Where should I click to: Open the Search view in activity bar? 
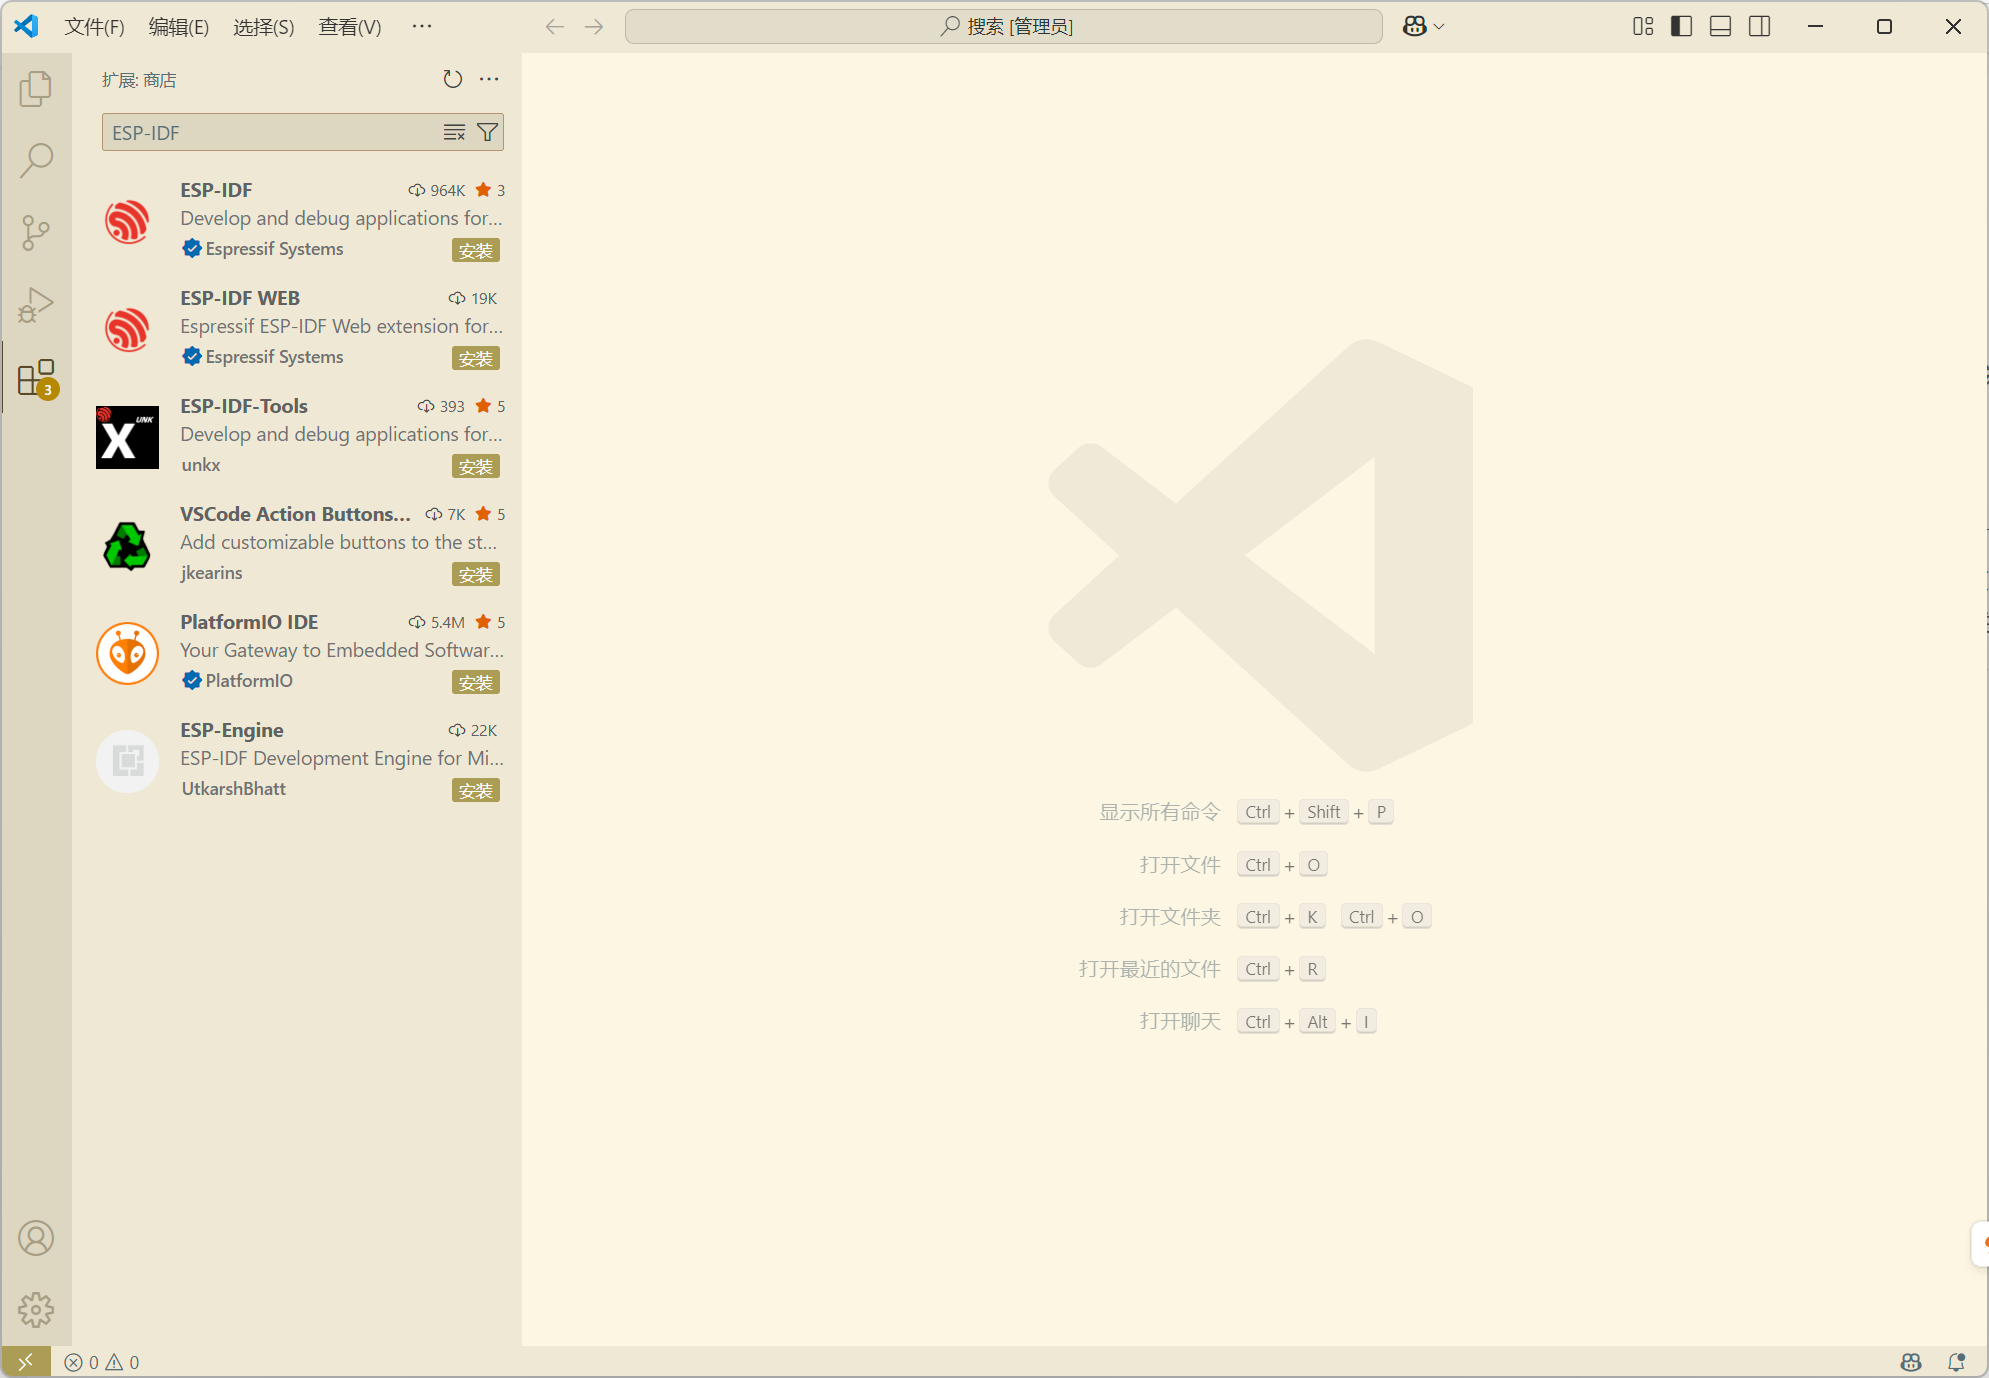point(36,160)
